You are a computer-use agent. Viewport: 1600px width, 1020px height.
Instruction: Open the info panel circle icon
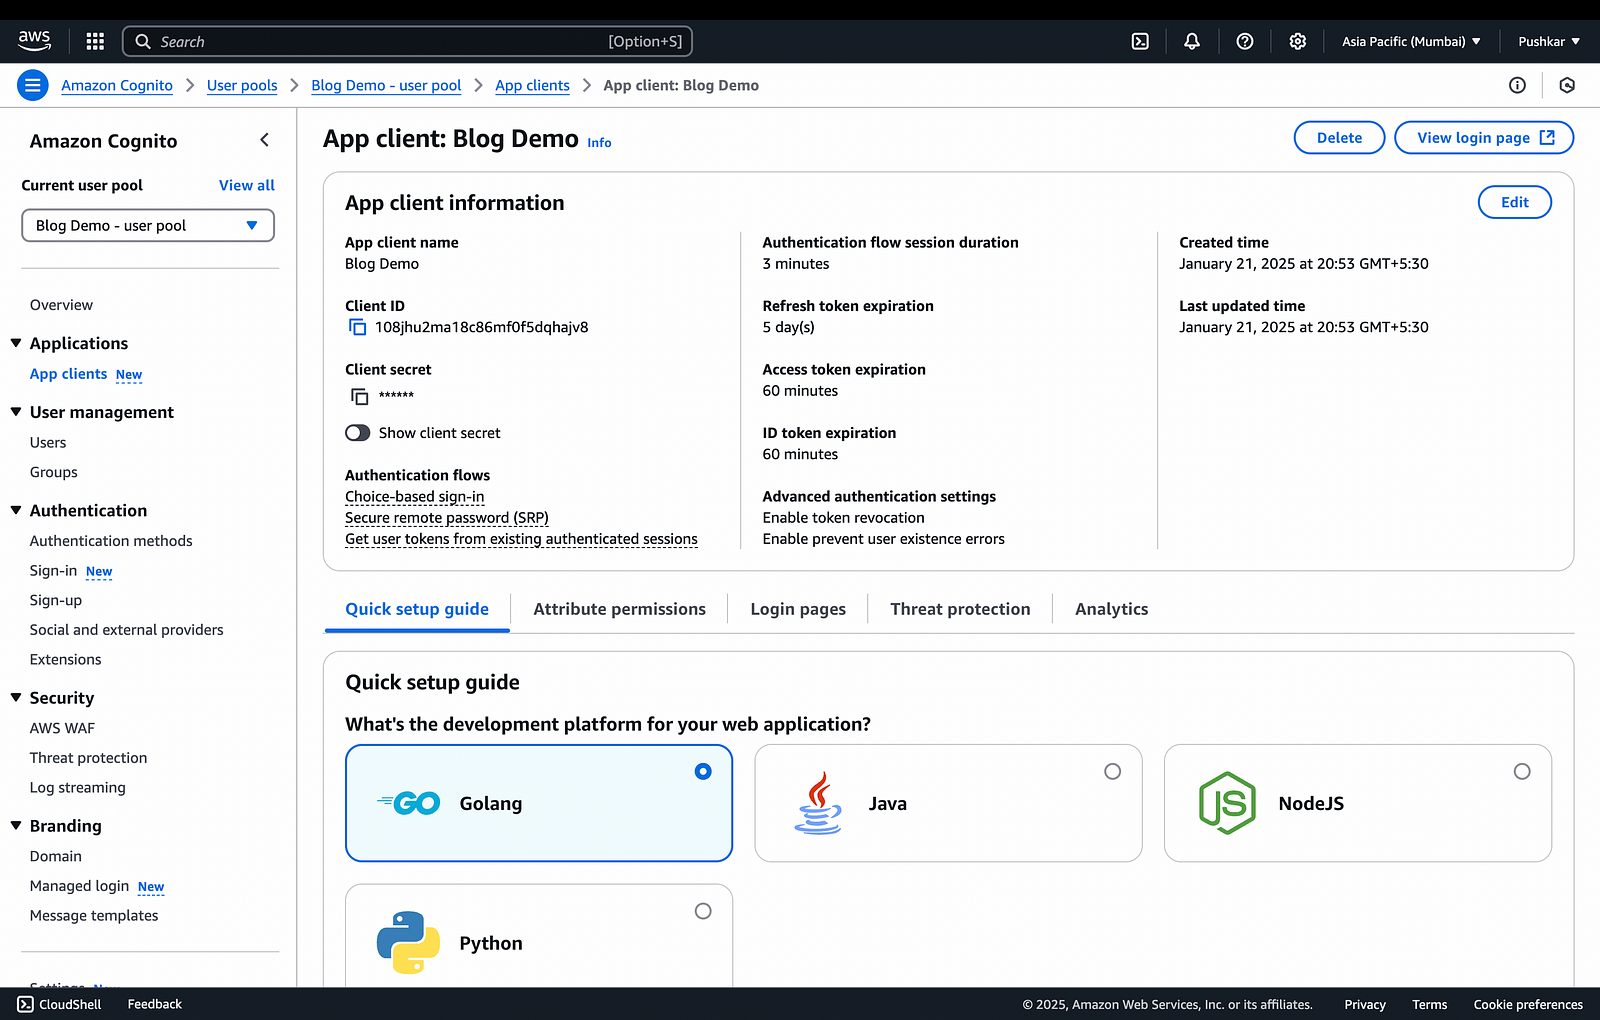(1517, 85)
